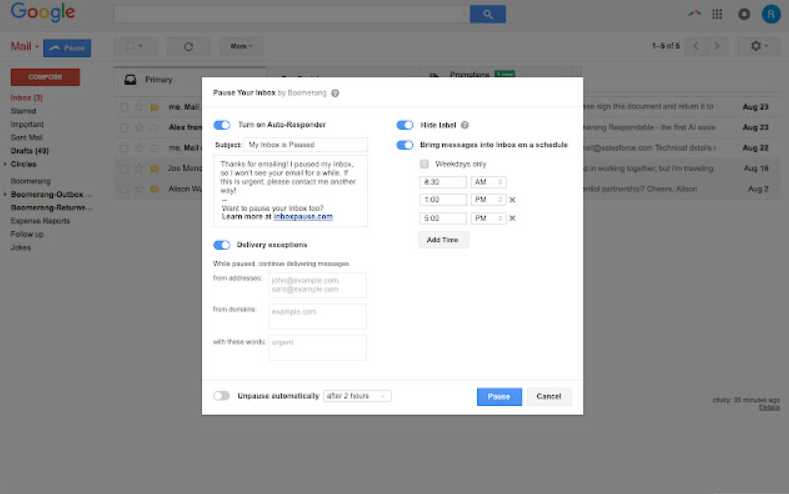Open the Follow up label
This screenshot has width=789, height=494.
click(27, 234)
